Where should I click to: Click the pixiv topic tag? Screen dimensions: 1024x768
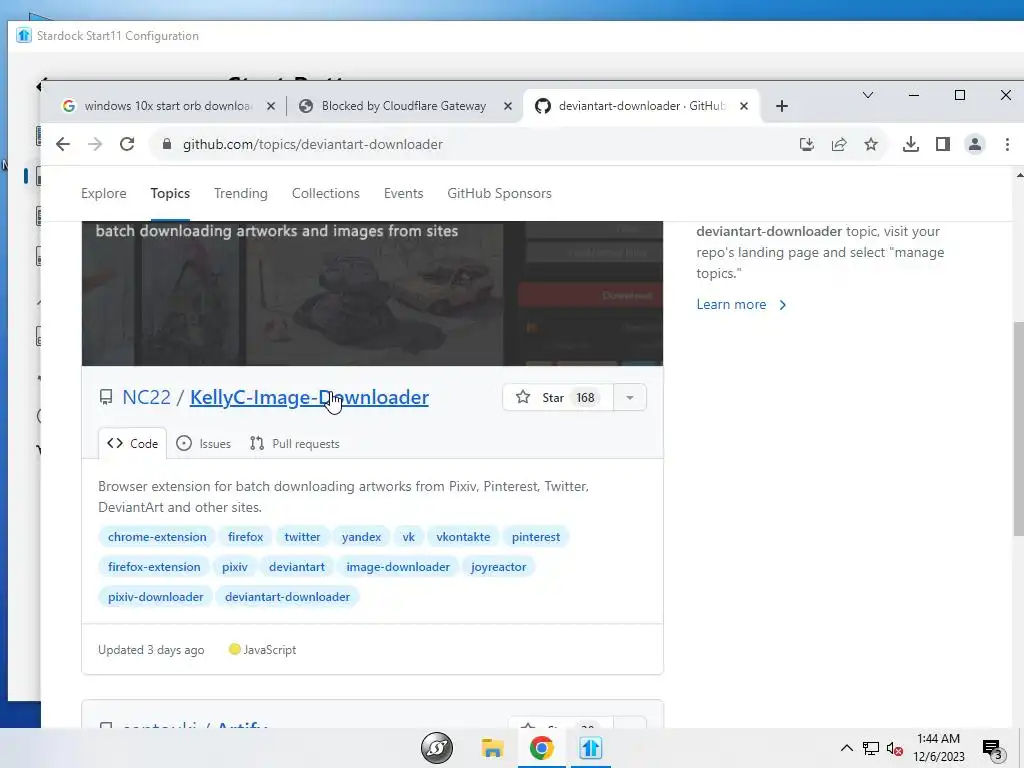(x=234, y=567)
